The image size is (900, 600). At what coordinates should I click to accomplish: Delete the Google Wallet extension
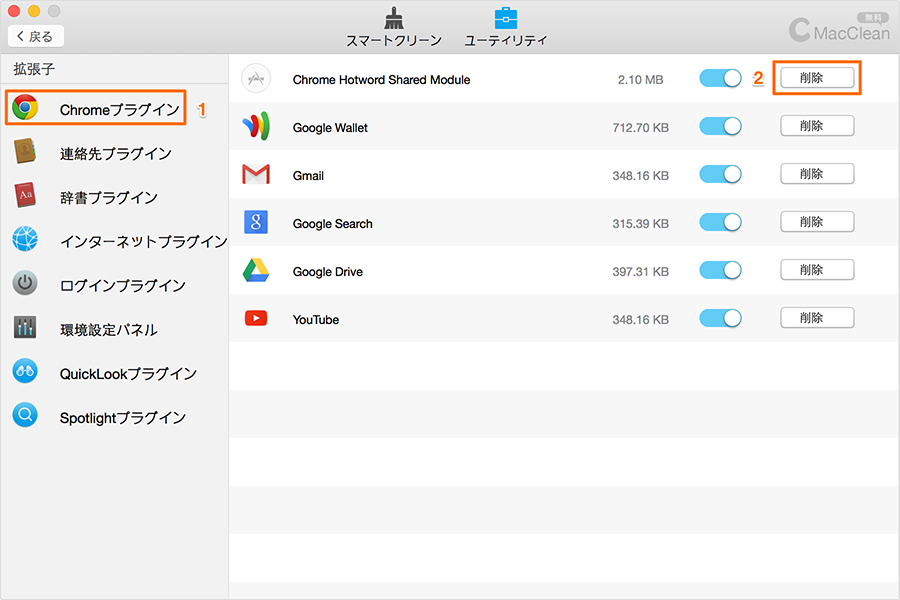817,126
